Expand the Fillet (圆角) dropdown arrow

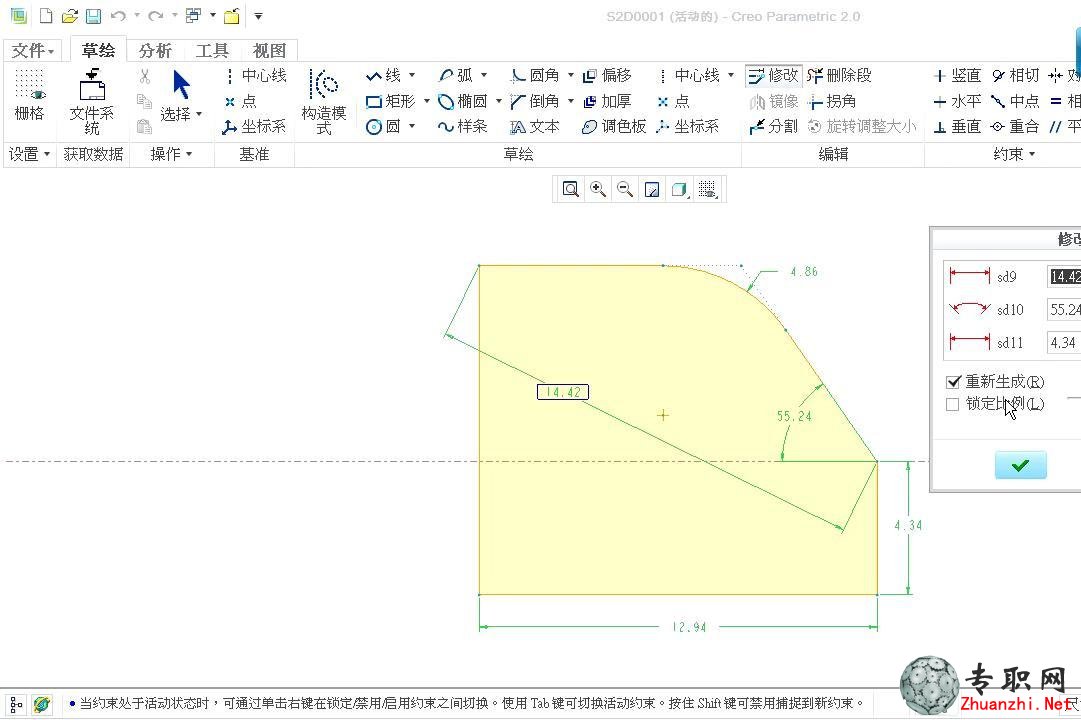[571, 75]
